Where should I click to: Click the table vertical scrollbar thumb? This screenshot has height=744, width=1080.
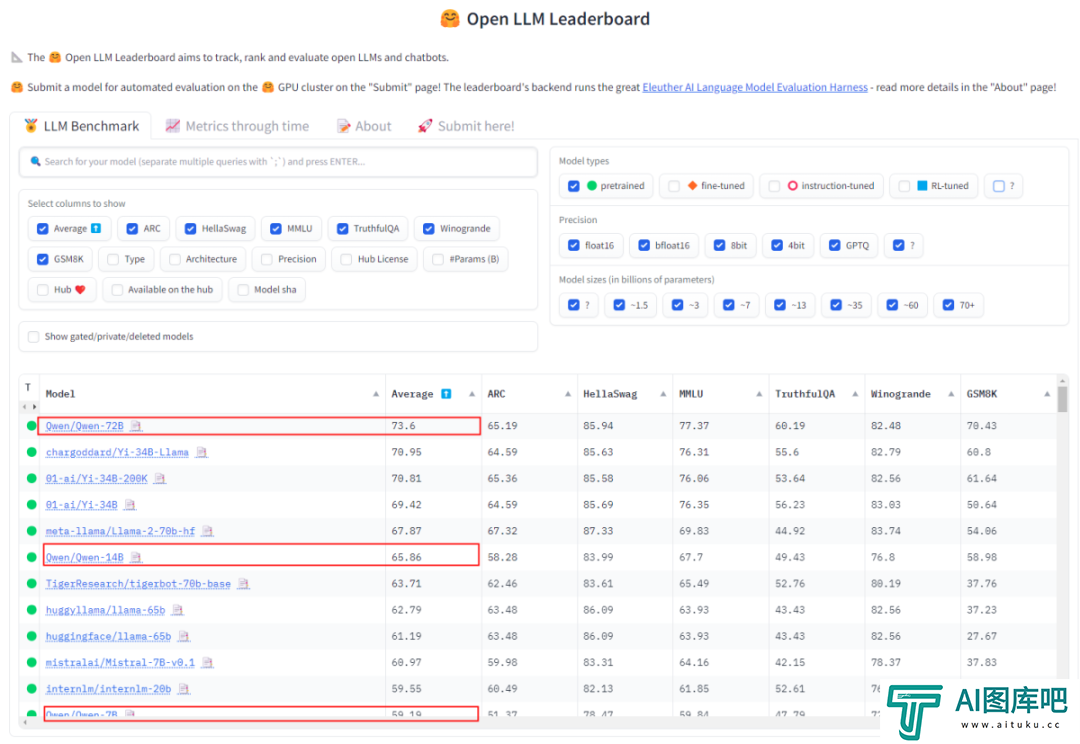click(1063, 400)
